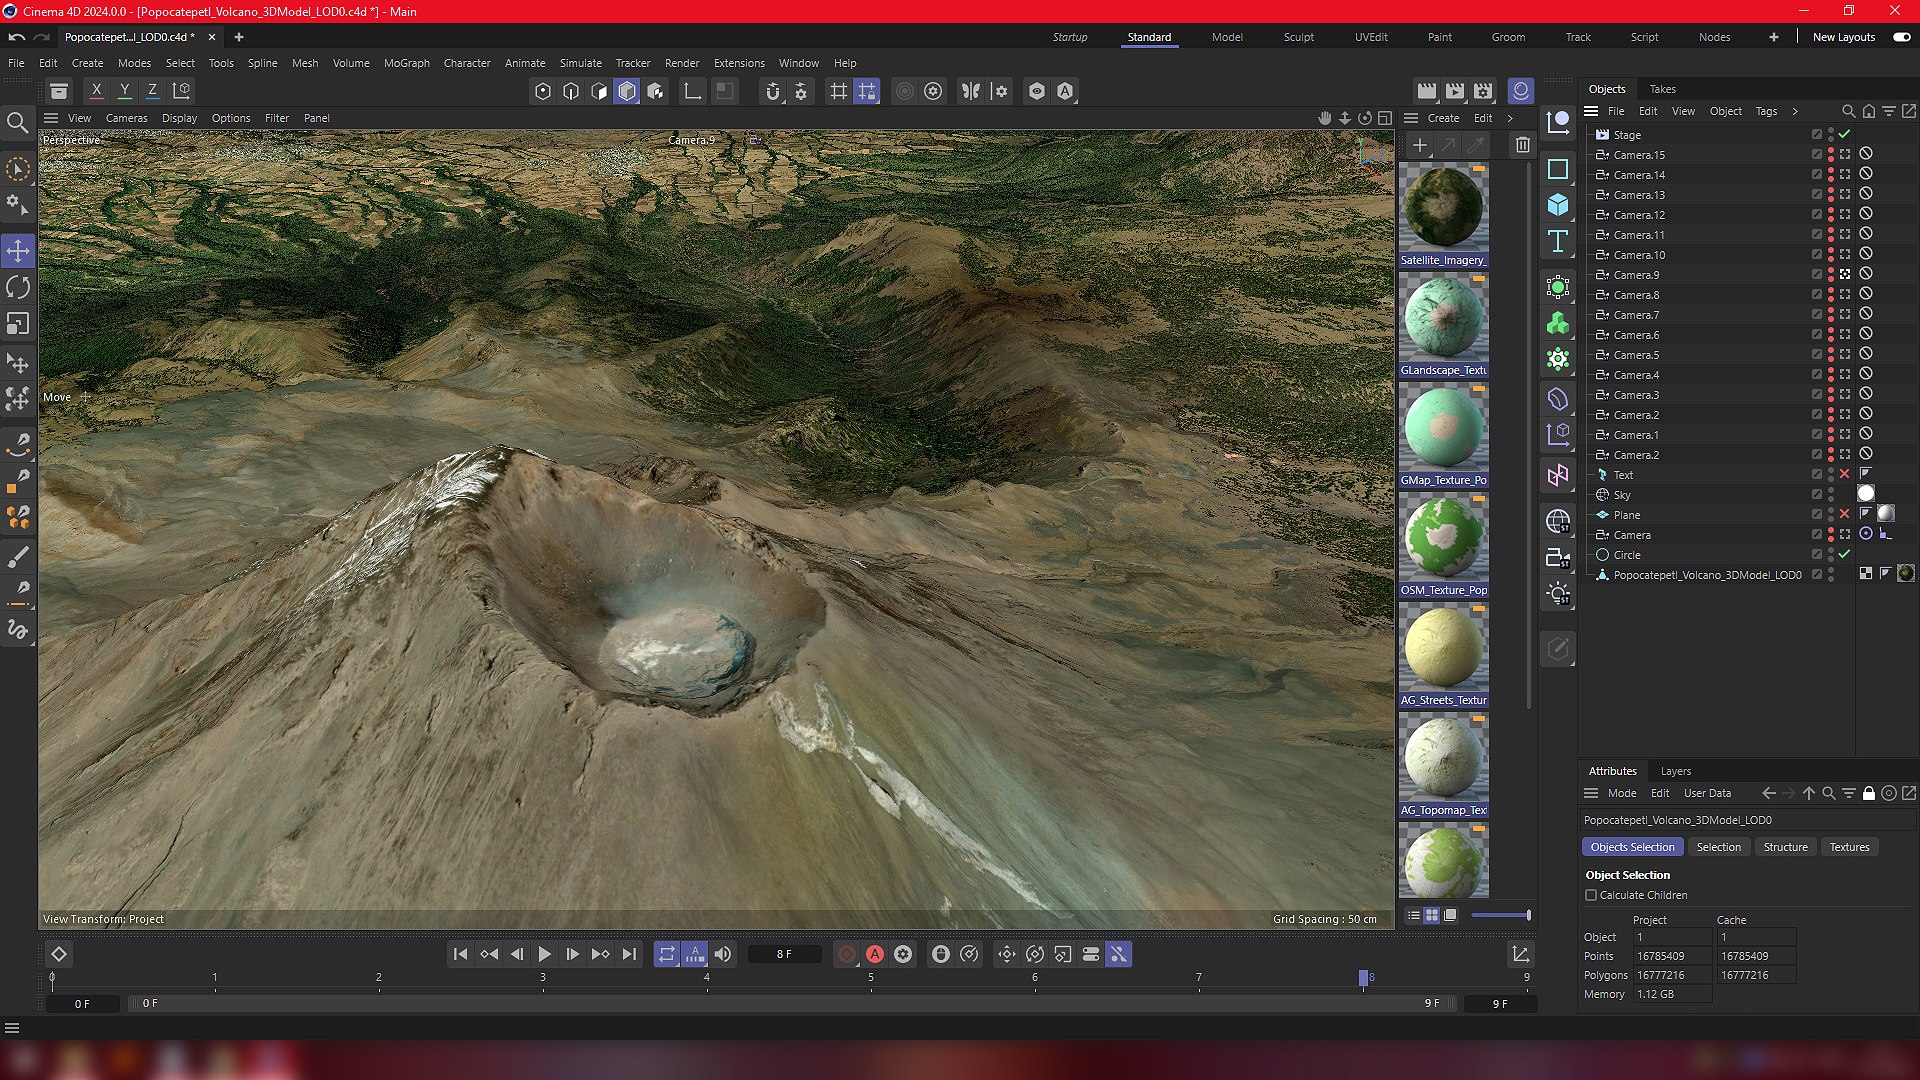Switch to the Takes tab
This screenshot has height=1080, width=1920.
click(1662, 89)
